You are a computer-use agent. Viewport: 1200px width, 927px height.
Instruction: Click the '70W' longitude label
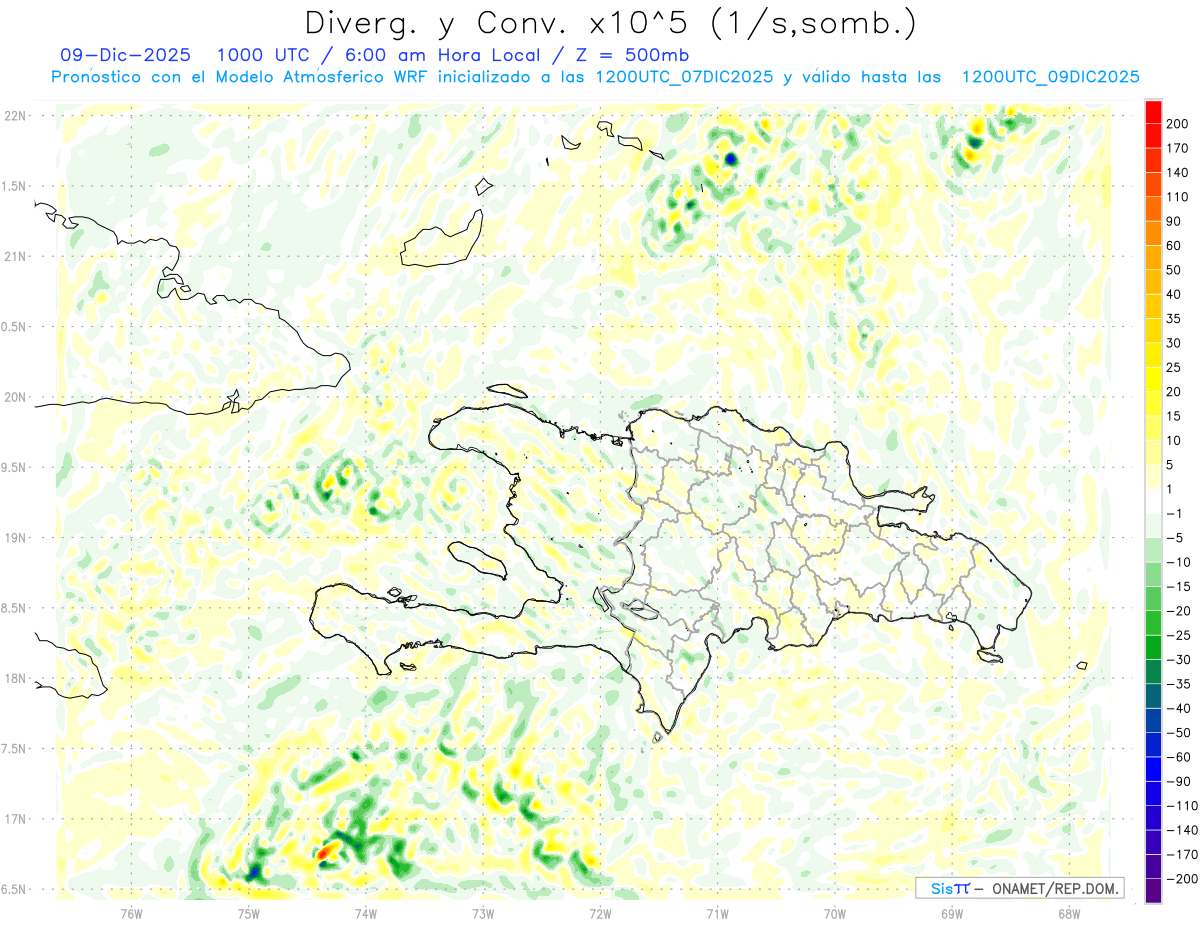click(x=835, y=913)
